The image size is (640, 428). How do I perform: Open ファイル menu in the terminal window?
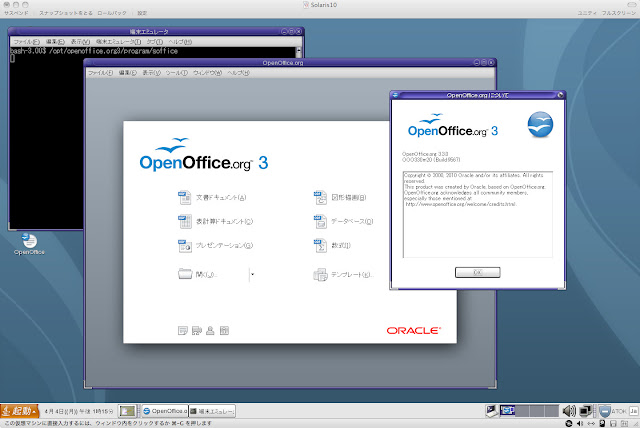(x=26, y=42)
